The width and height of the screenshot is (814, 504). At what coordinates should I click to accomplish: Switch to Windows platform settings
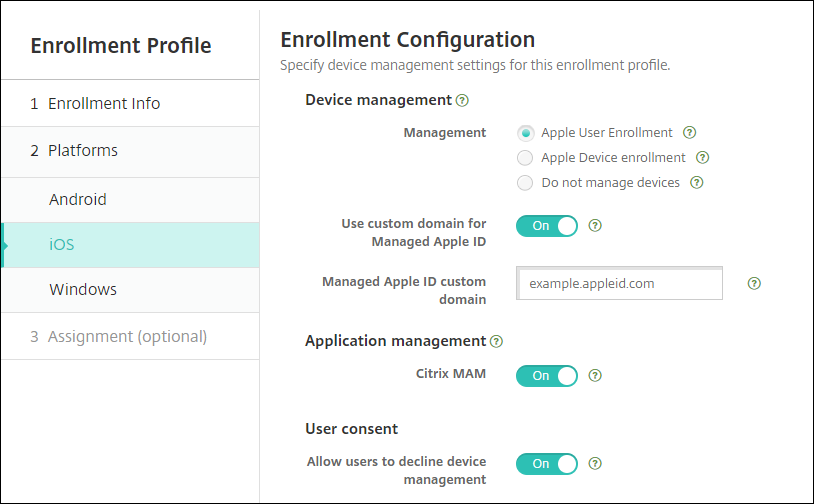pos(83,289)
